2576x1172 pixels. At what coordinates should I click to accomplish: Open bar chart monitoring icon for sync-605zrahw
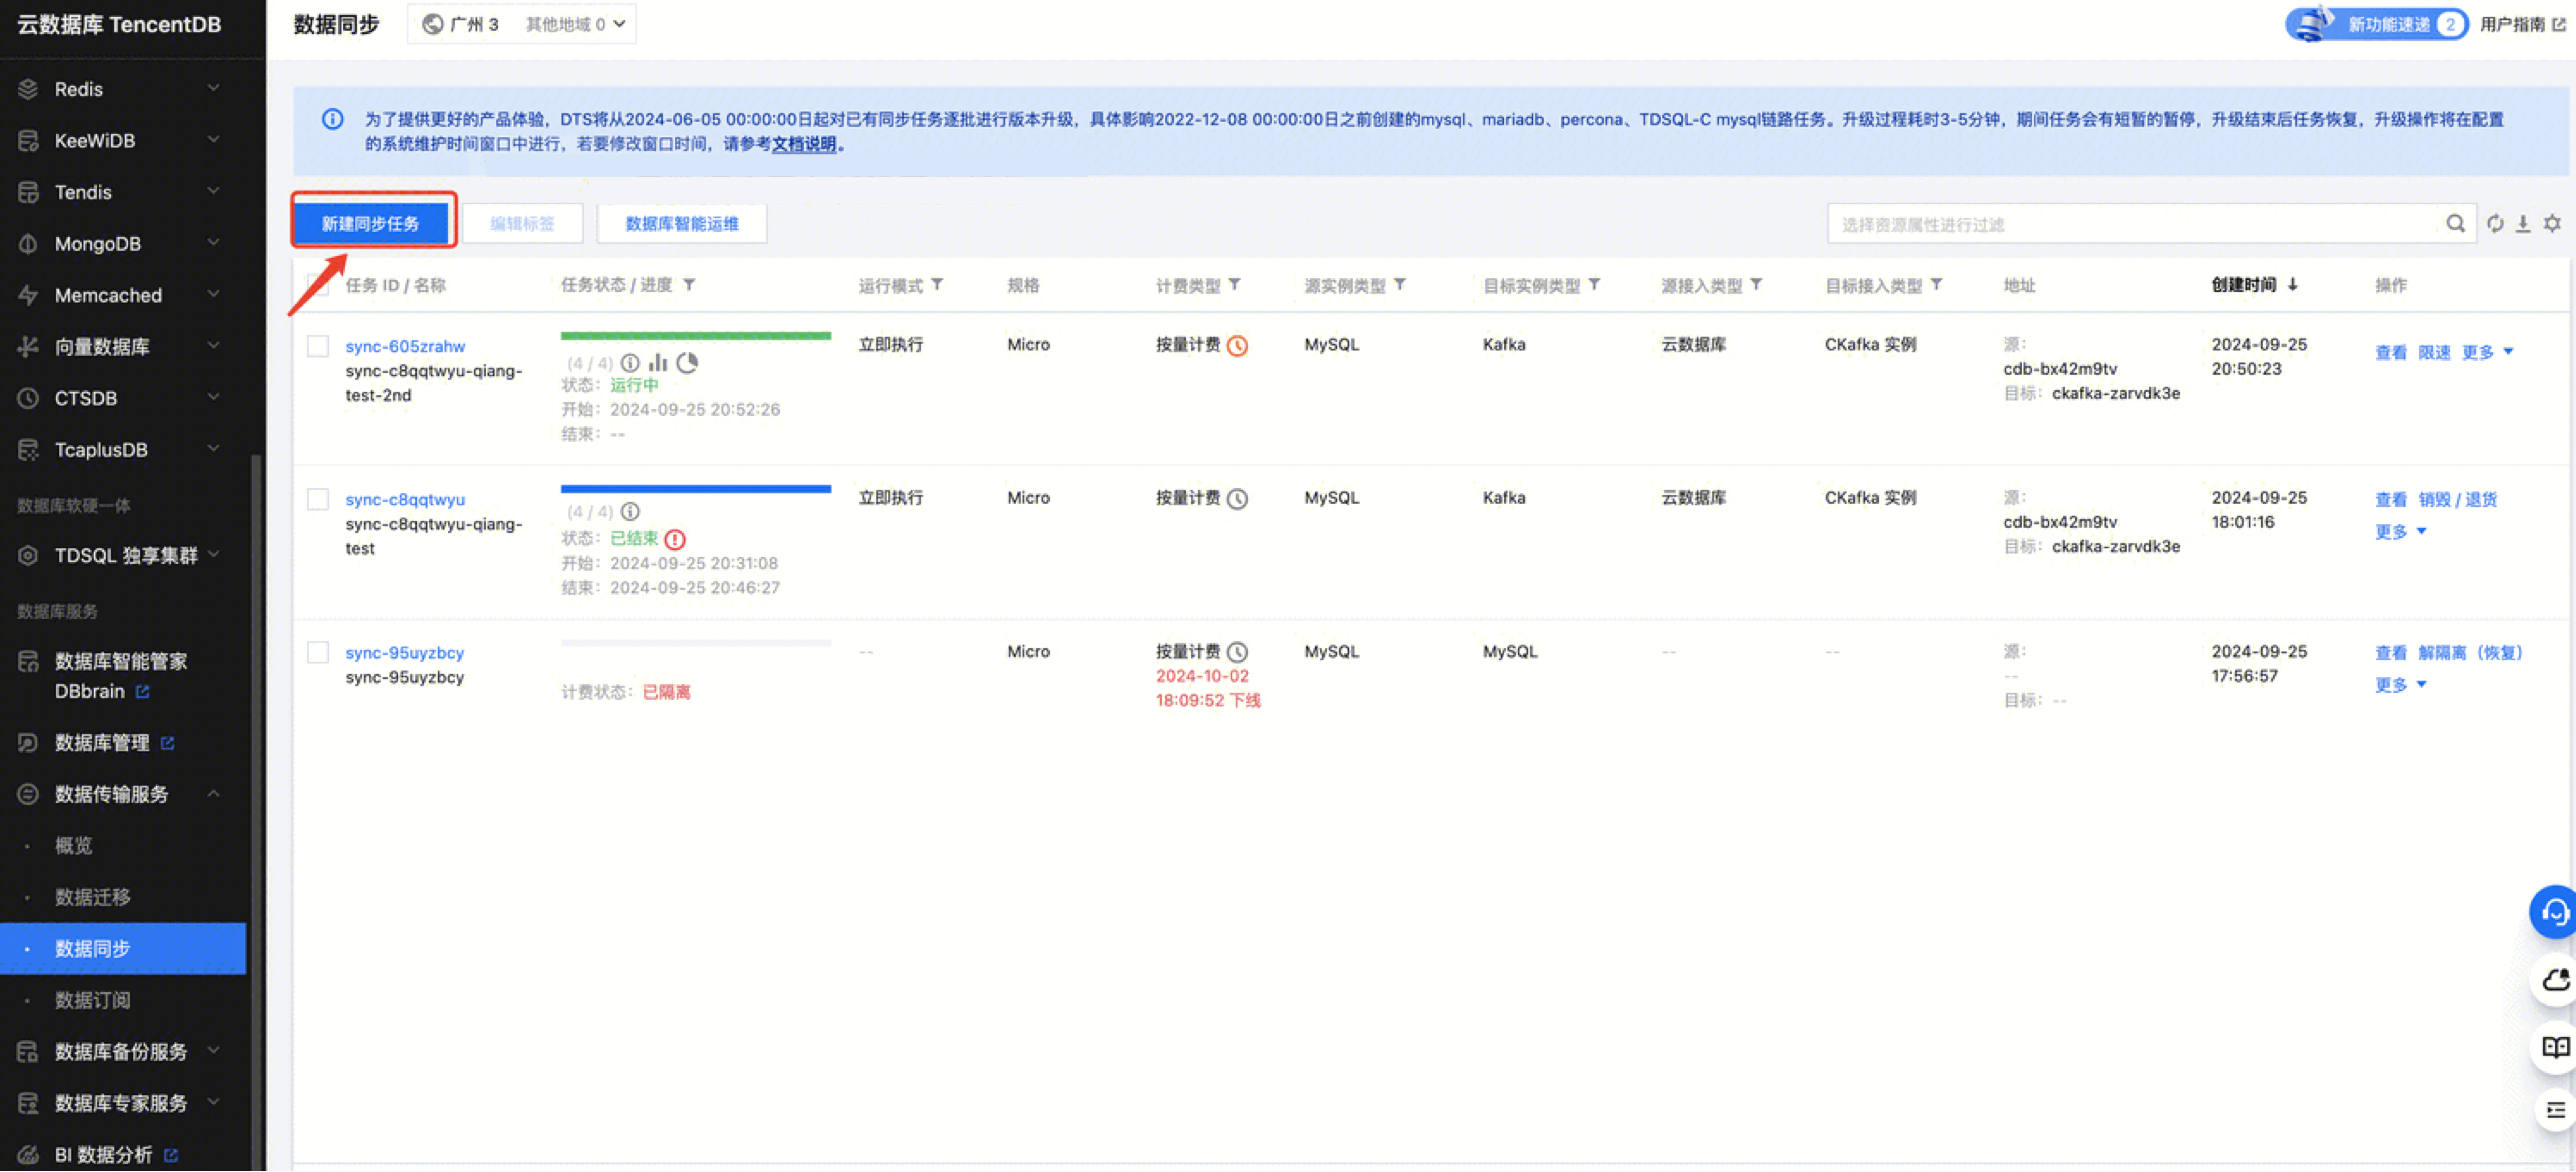pyautogui.click(x=657, y=363)
